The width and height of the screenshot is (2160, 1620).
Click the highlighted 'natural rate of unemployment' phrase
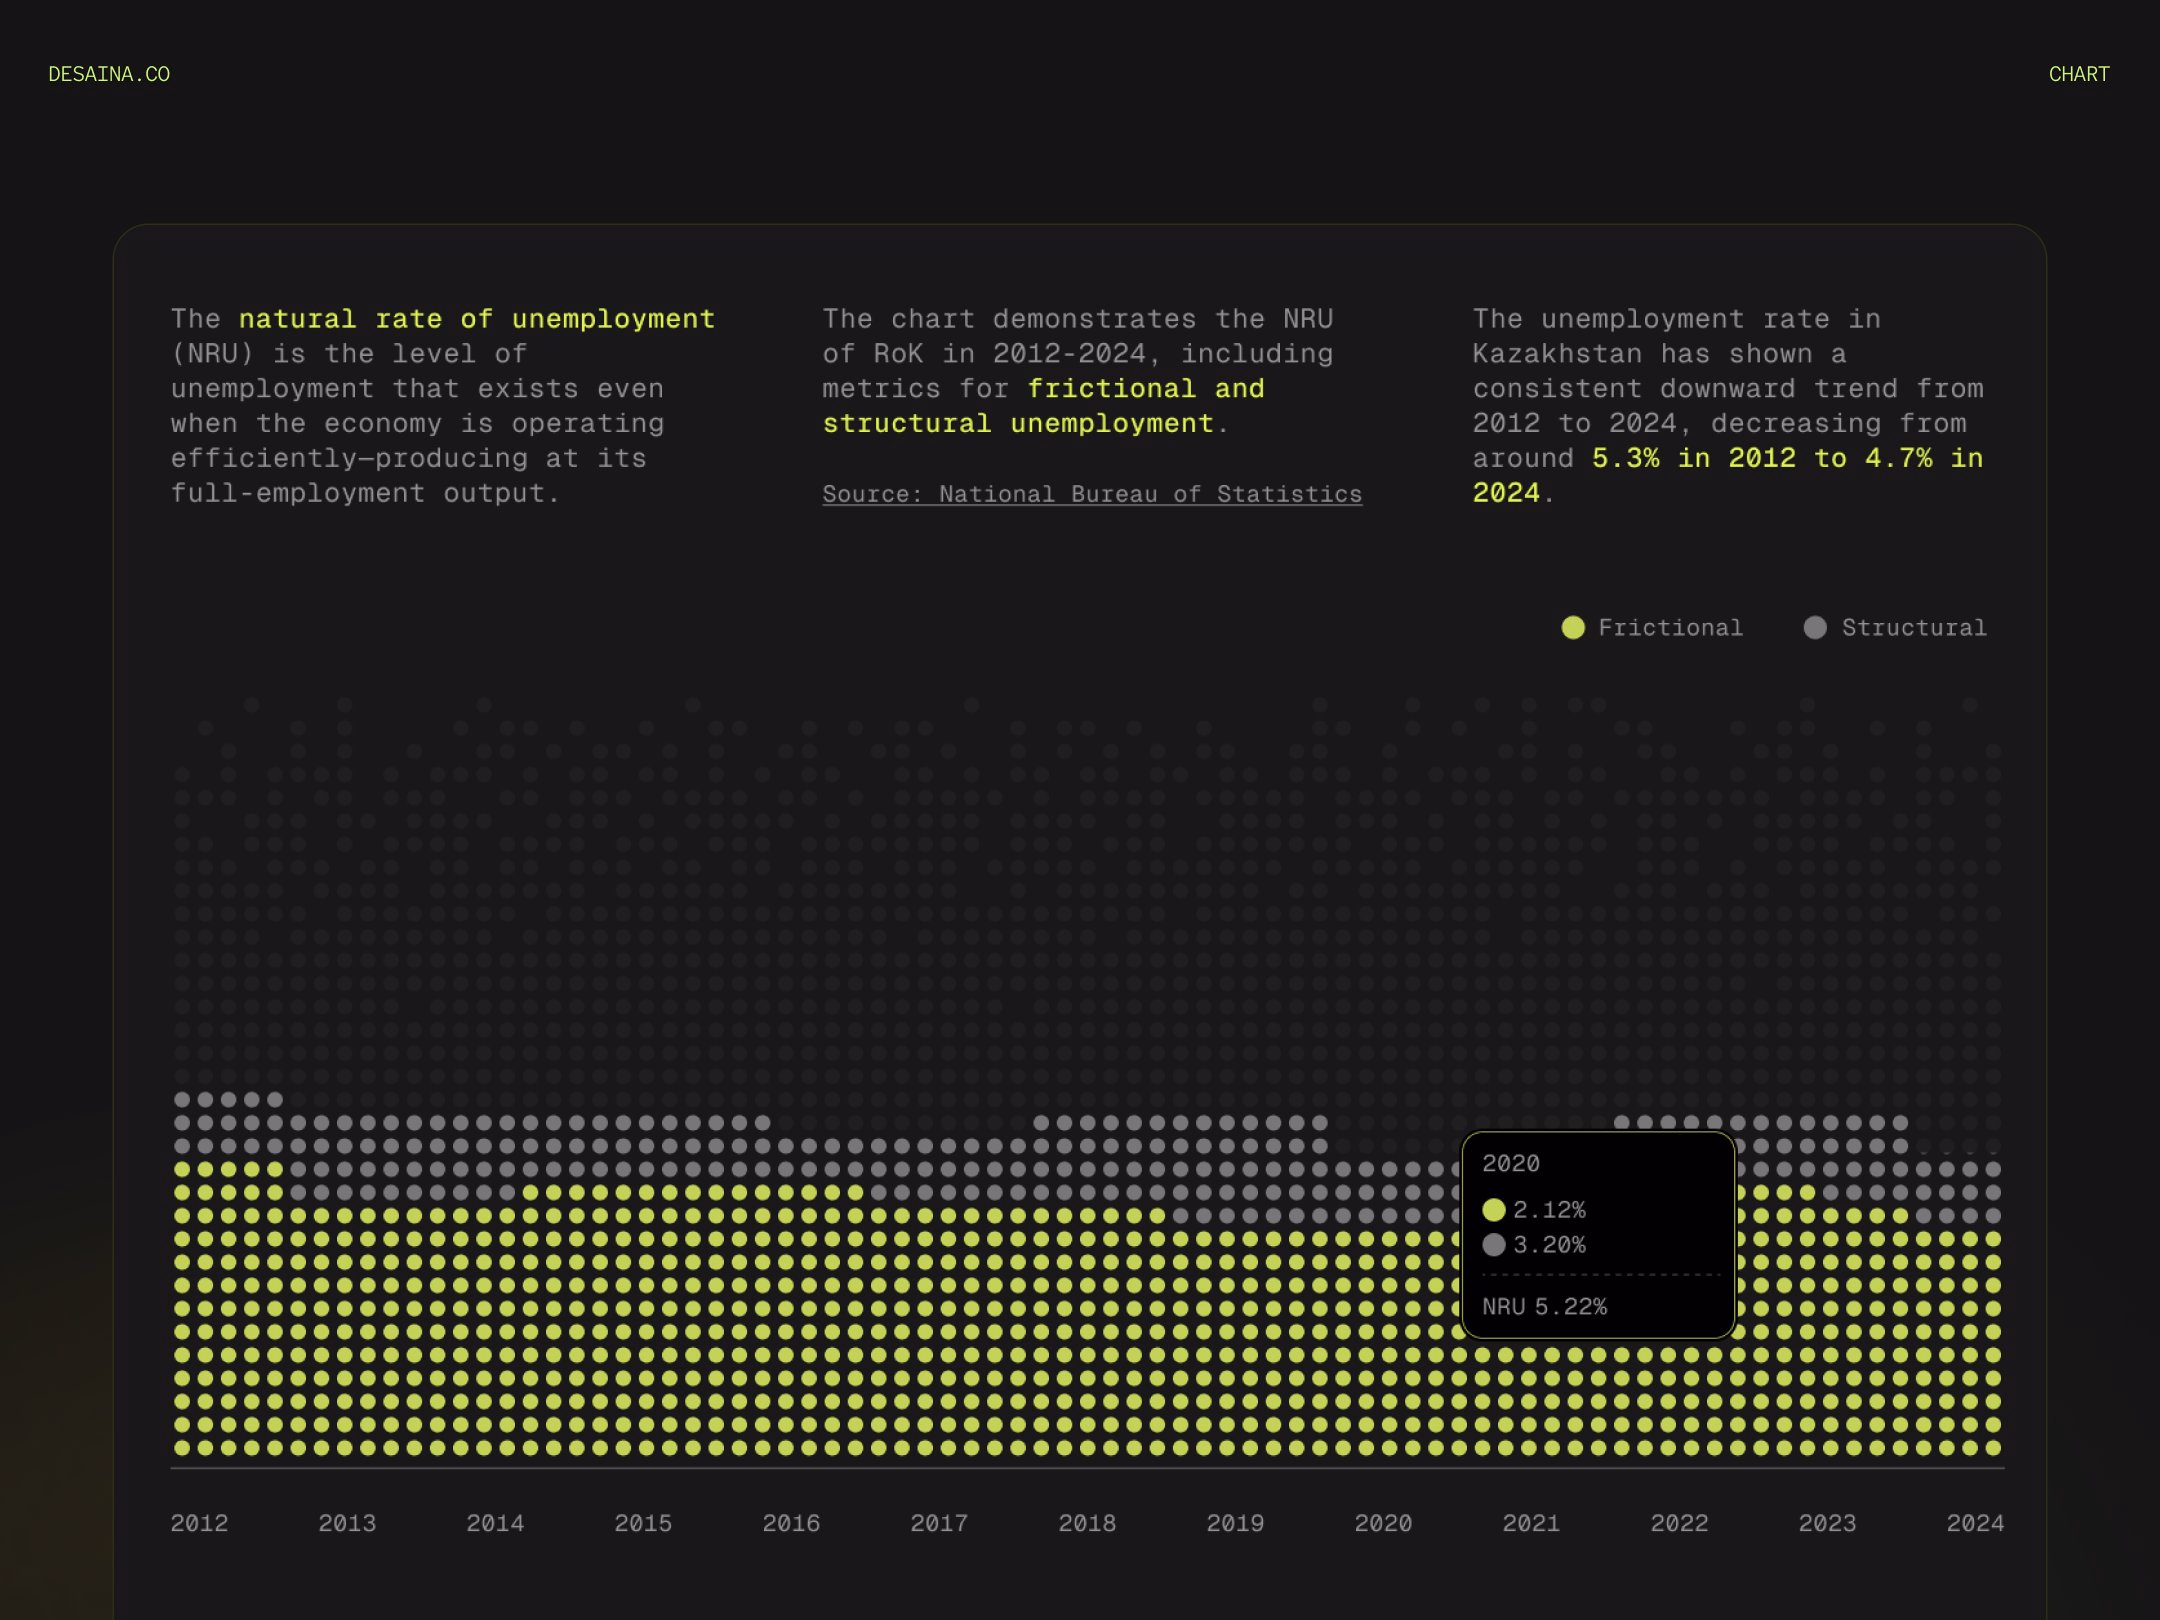click(x=477, y=319)
